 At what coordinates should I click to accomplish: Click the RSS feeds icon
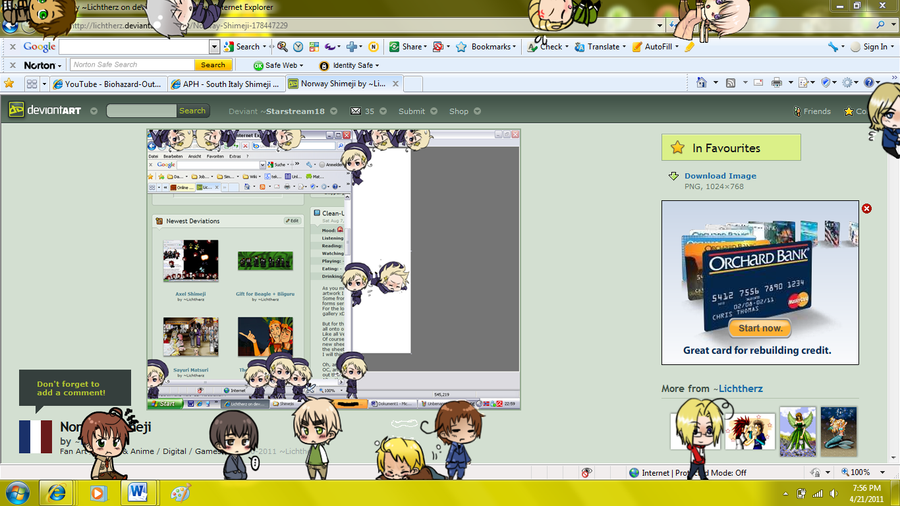[731, 83]
